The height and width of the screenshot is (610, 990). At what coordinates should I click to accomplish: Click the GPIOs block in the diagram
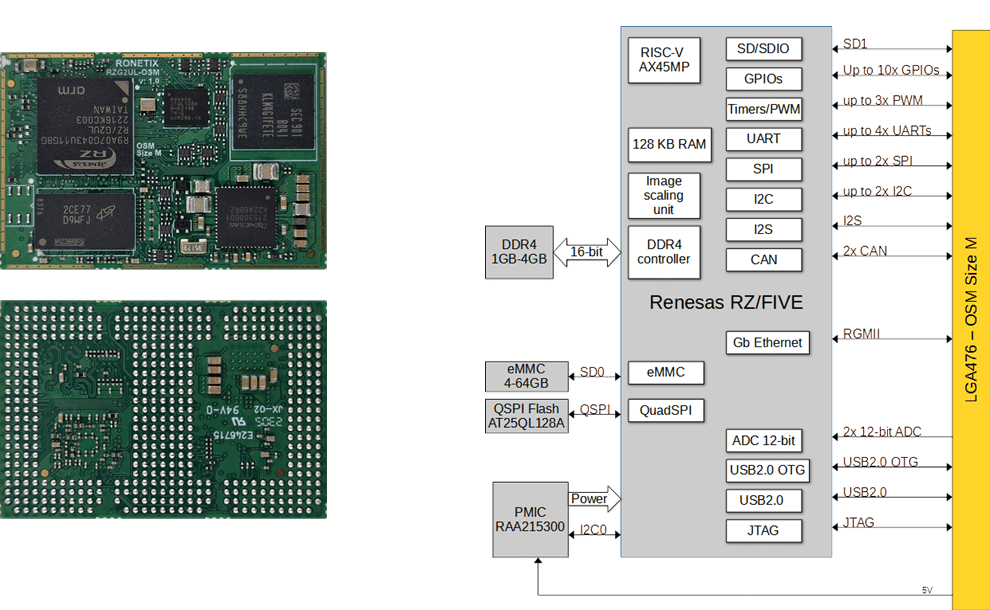(x=763, y=79)
